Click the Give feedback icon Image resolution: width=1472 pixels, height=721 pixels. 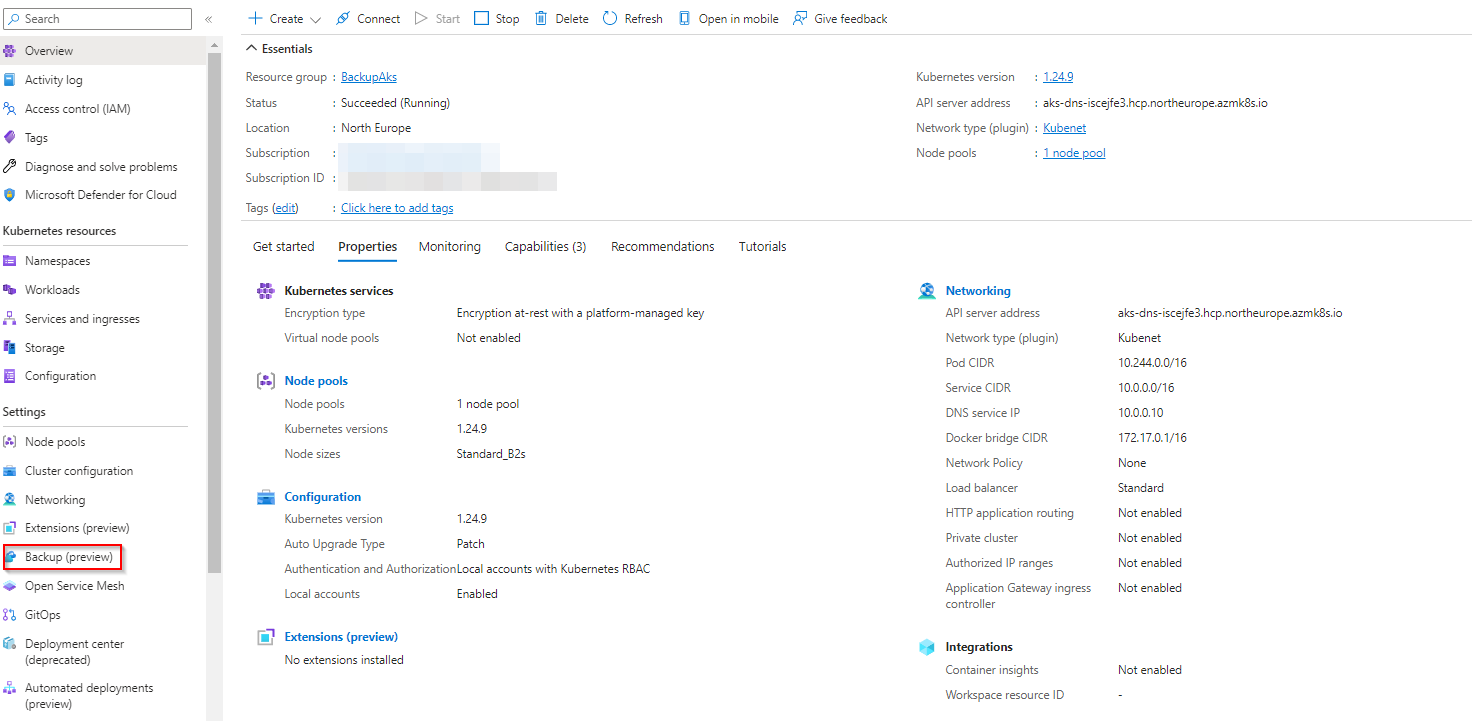[x=800, y=18]
